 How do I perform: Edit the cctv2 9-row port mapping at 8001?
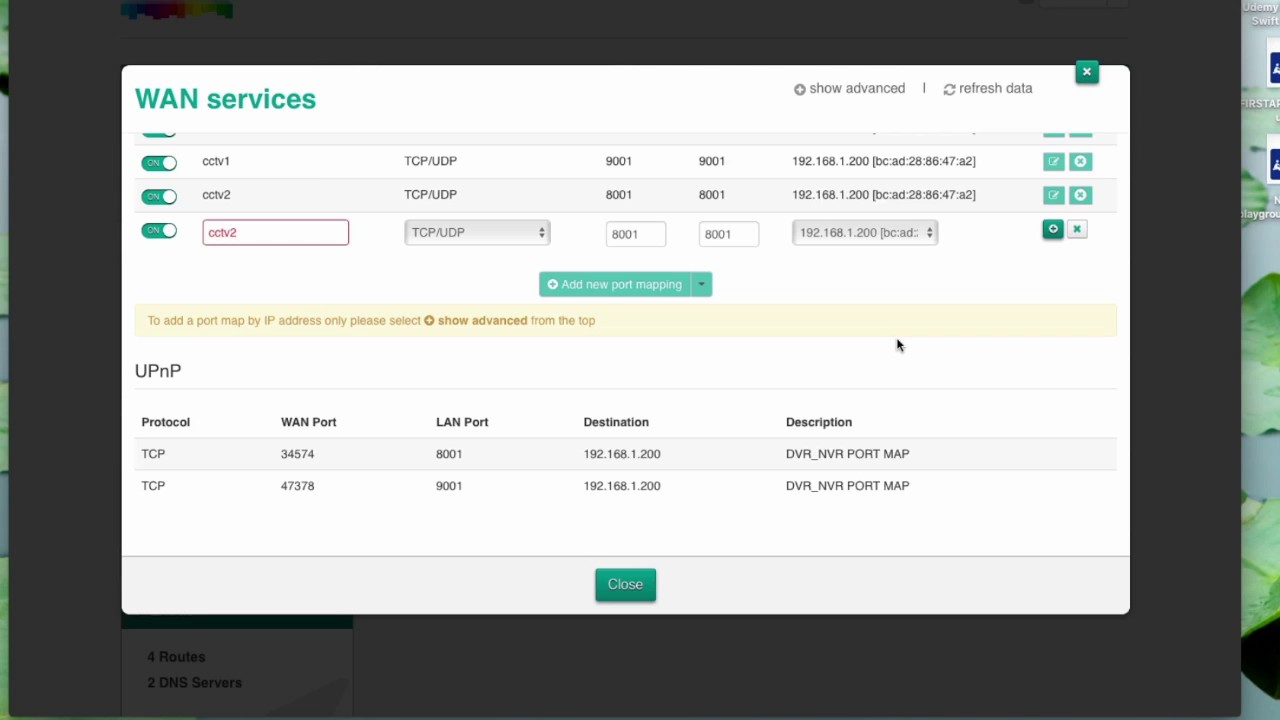point(1053,195)
